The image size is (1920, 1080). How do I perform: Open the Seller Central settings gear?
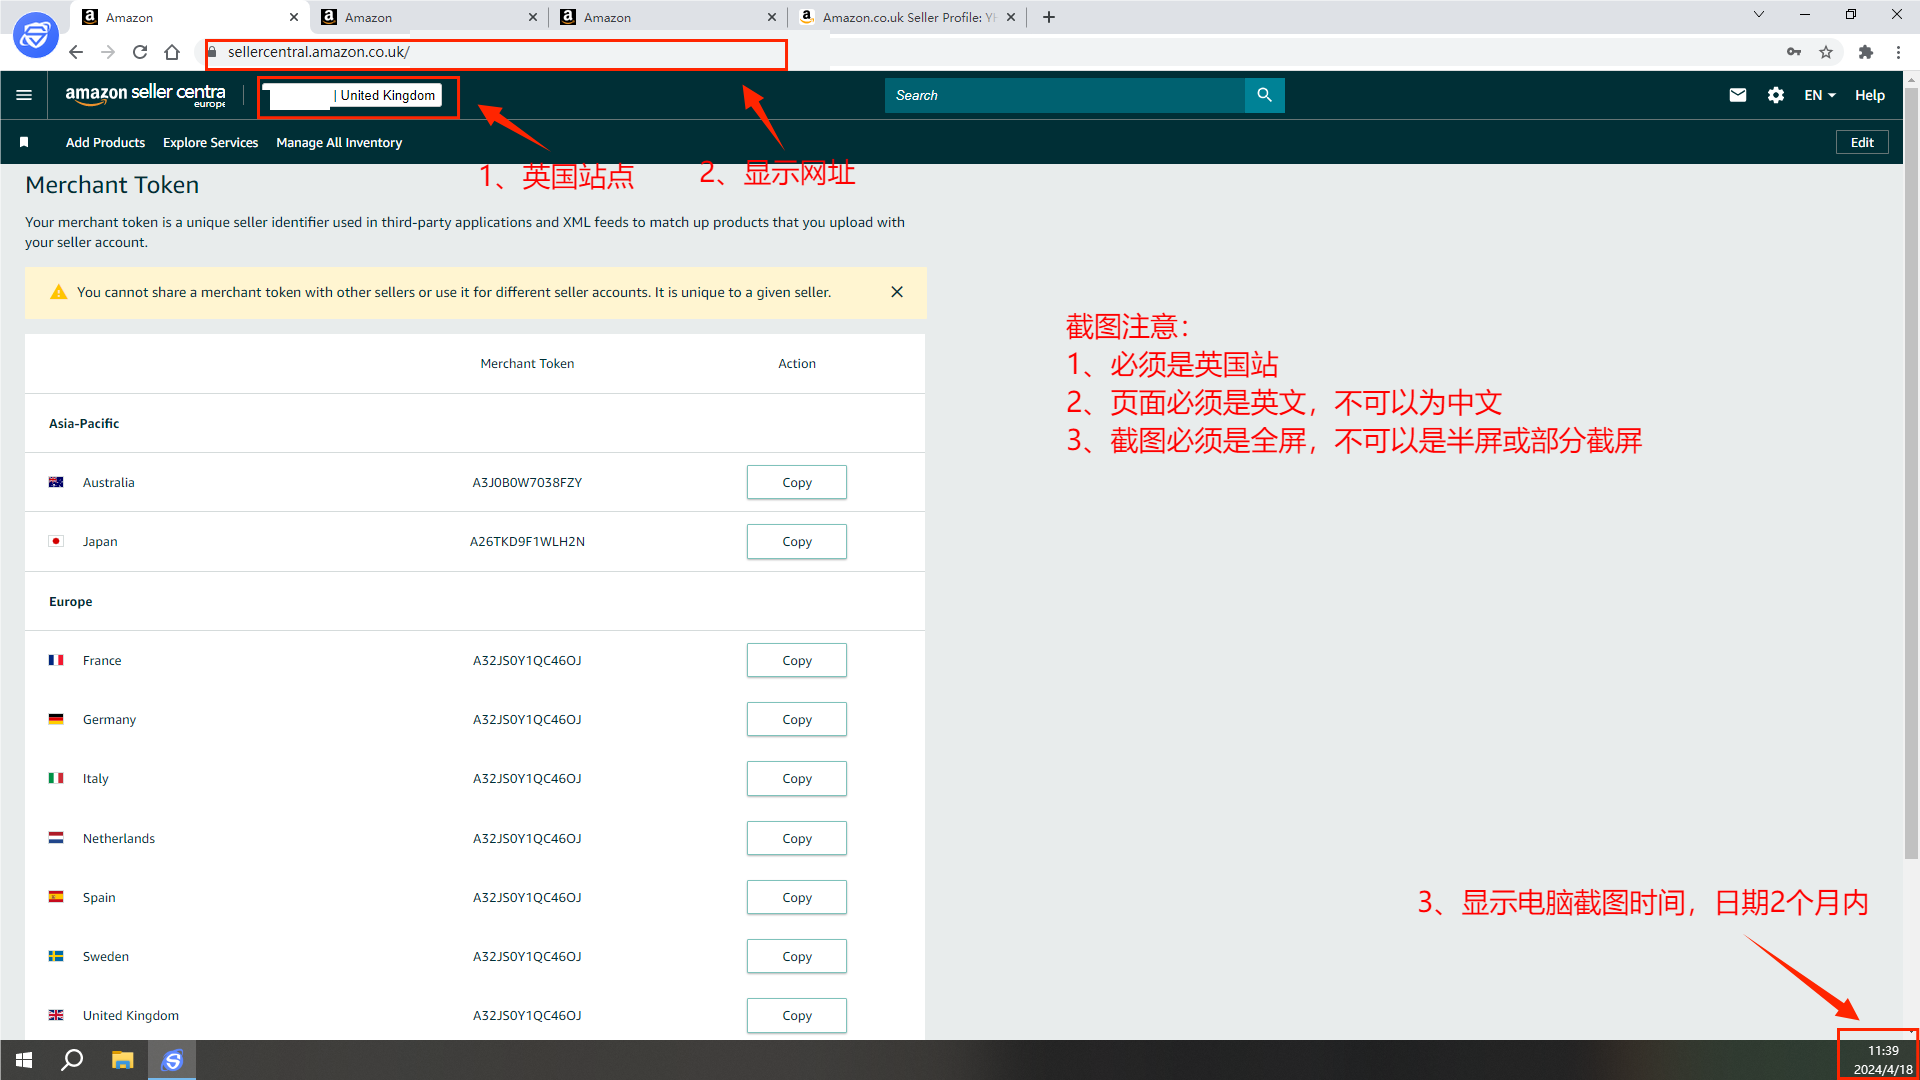[1776, 95]
